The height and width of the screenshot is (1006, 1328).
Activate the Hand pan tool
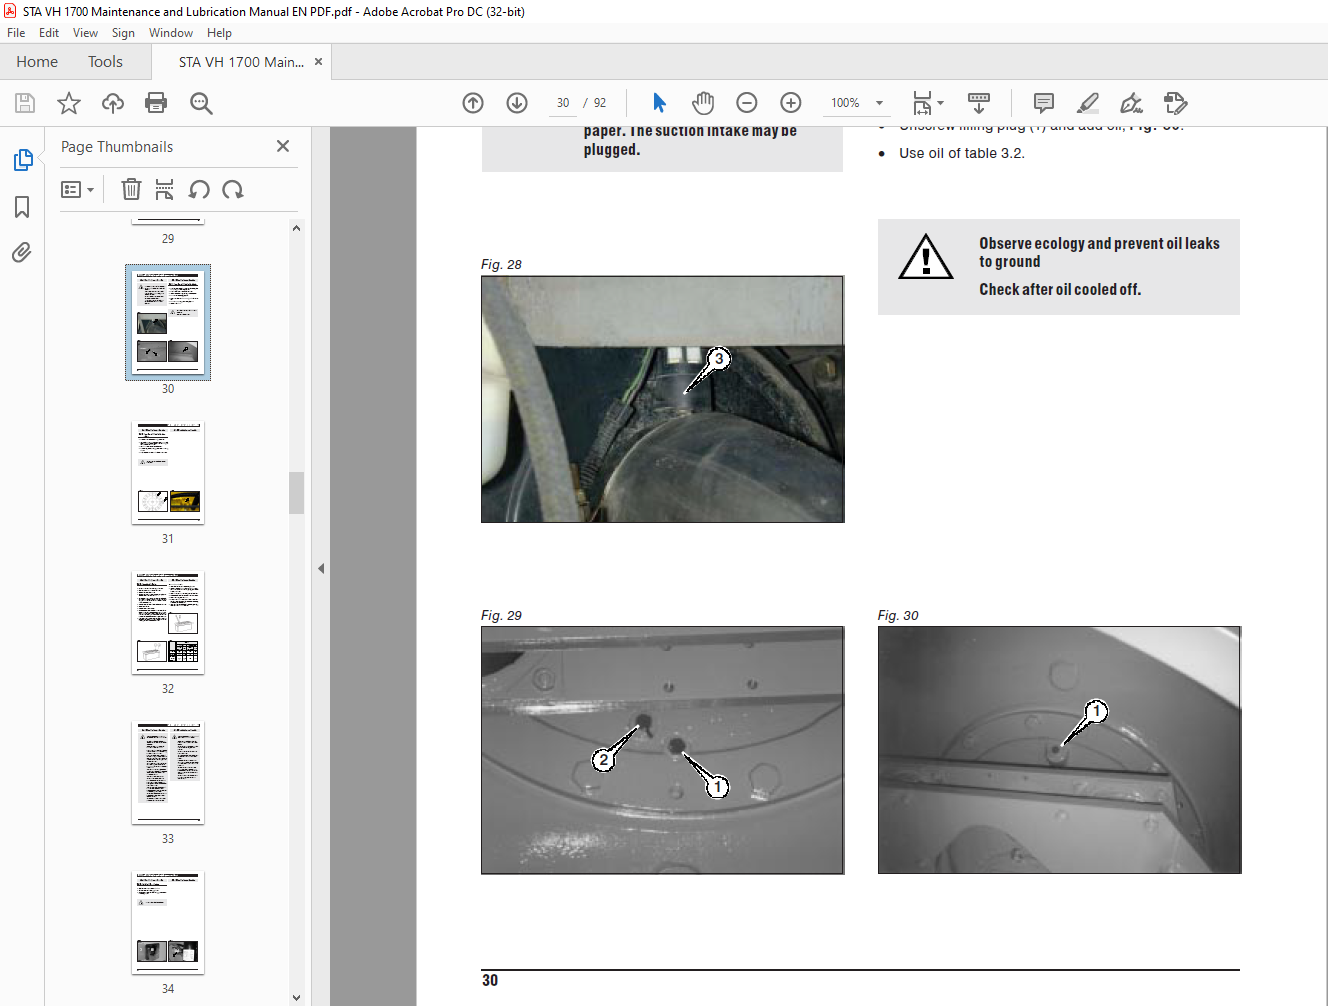pos(703,103)
